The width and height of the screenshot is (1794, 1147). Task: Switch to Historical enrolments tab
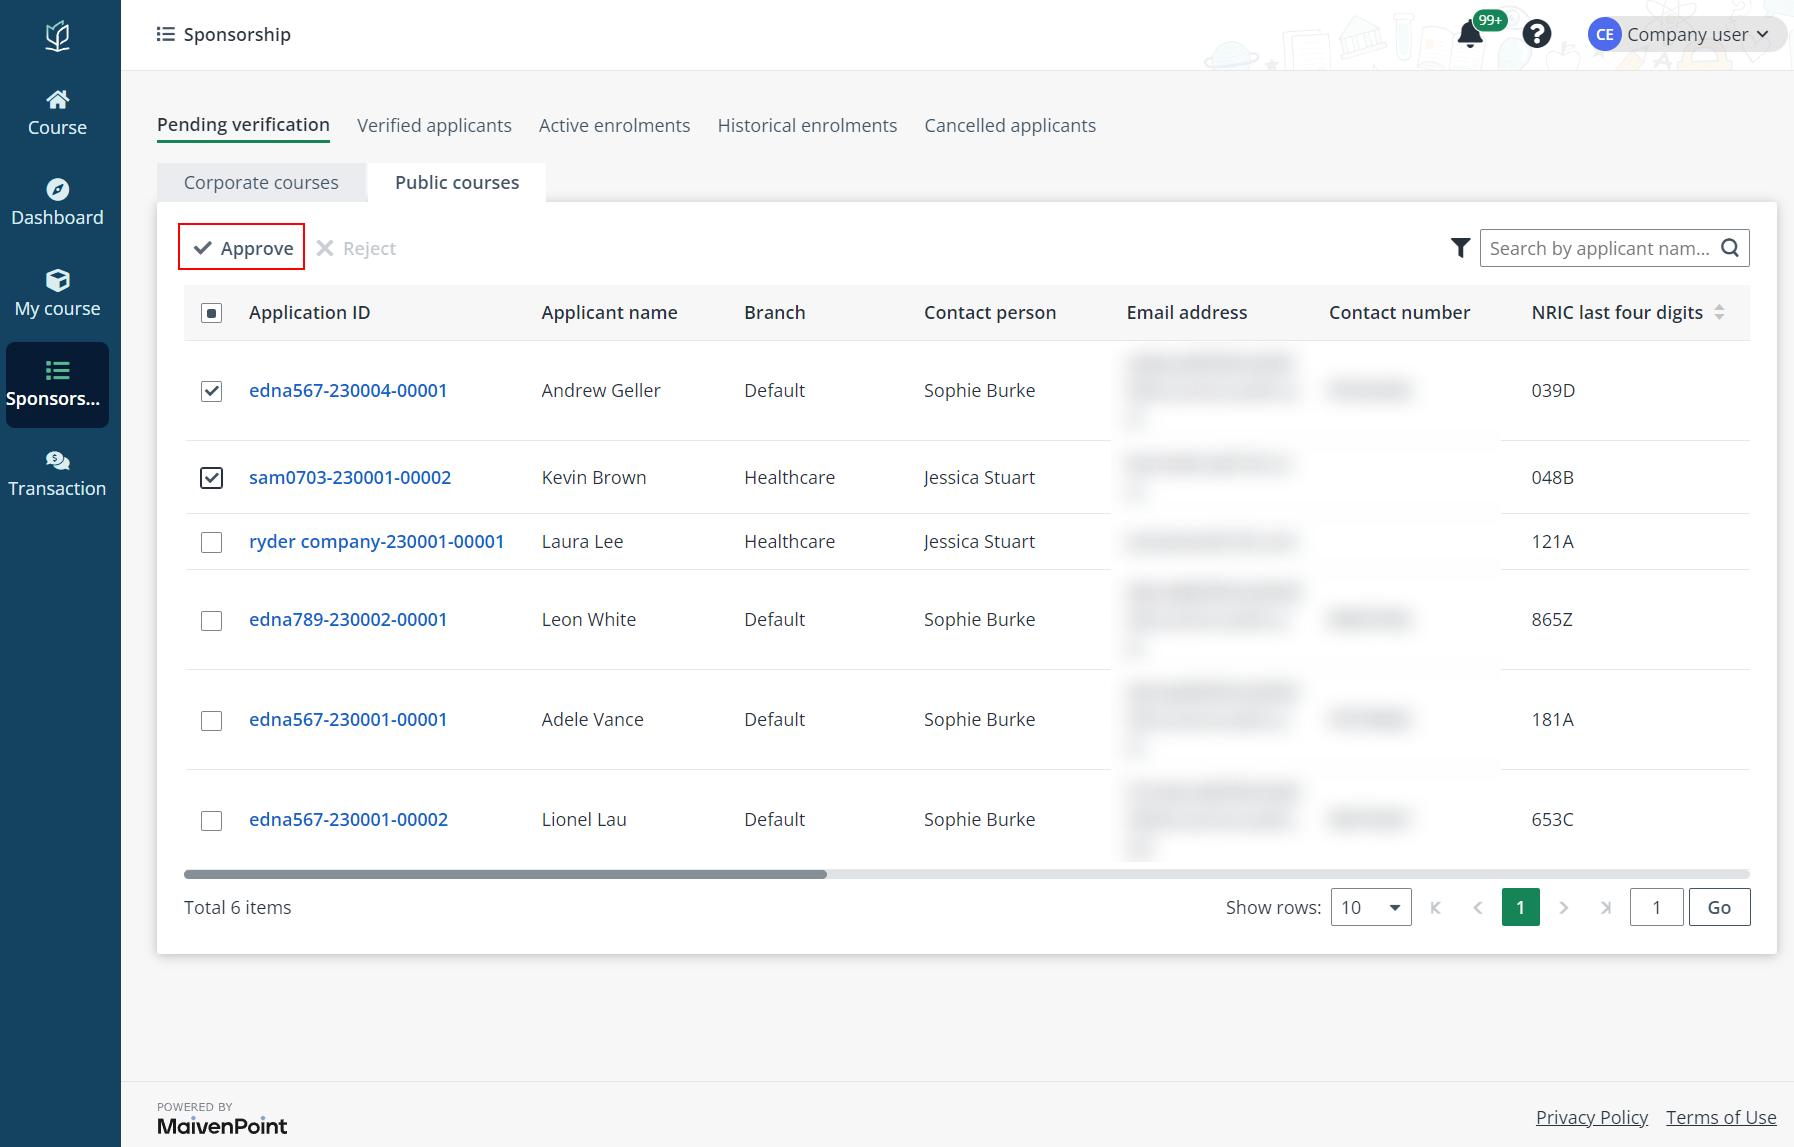click(x=807, y=125)
